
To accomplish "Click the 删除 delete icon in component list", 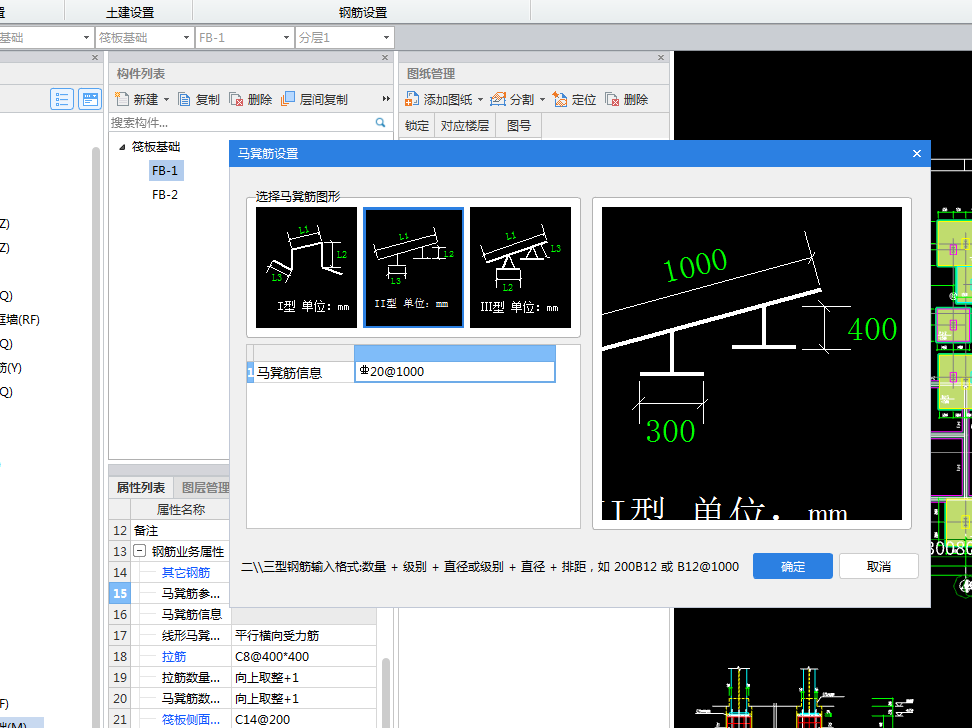I will [x=236, y=99].
